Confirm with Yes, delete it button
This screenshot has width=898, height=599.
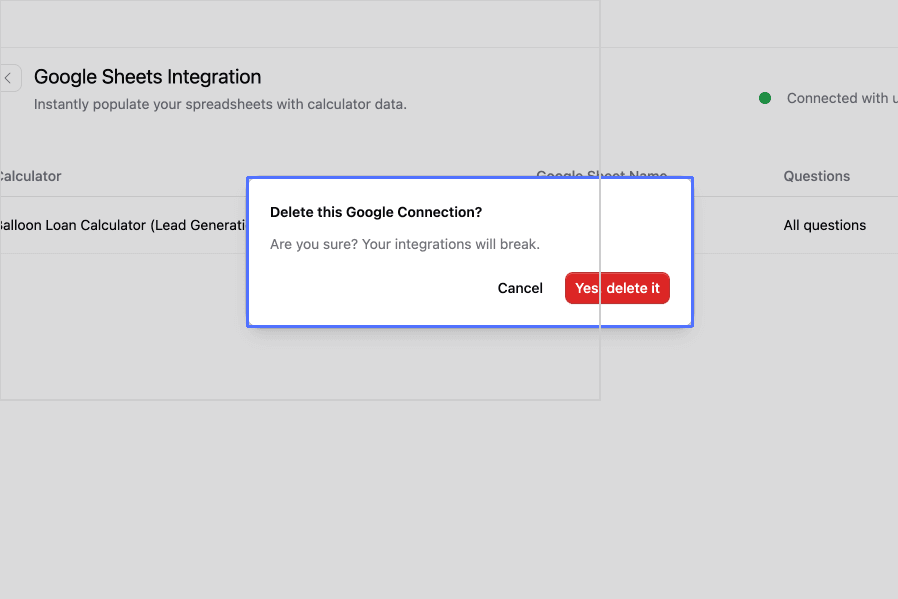617,288
